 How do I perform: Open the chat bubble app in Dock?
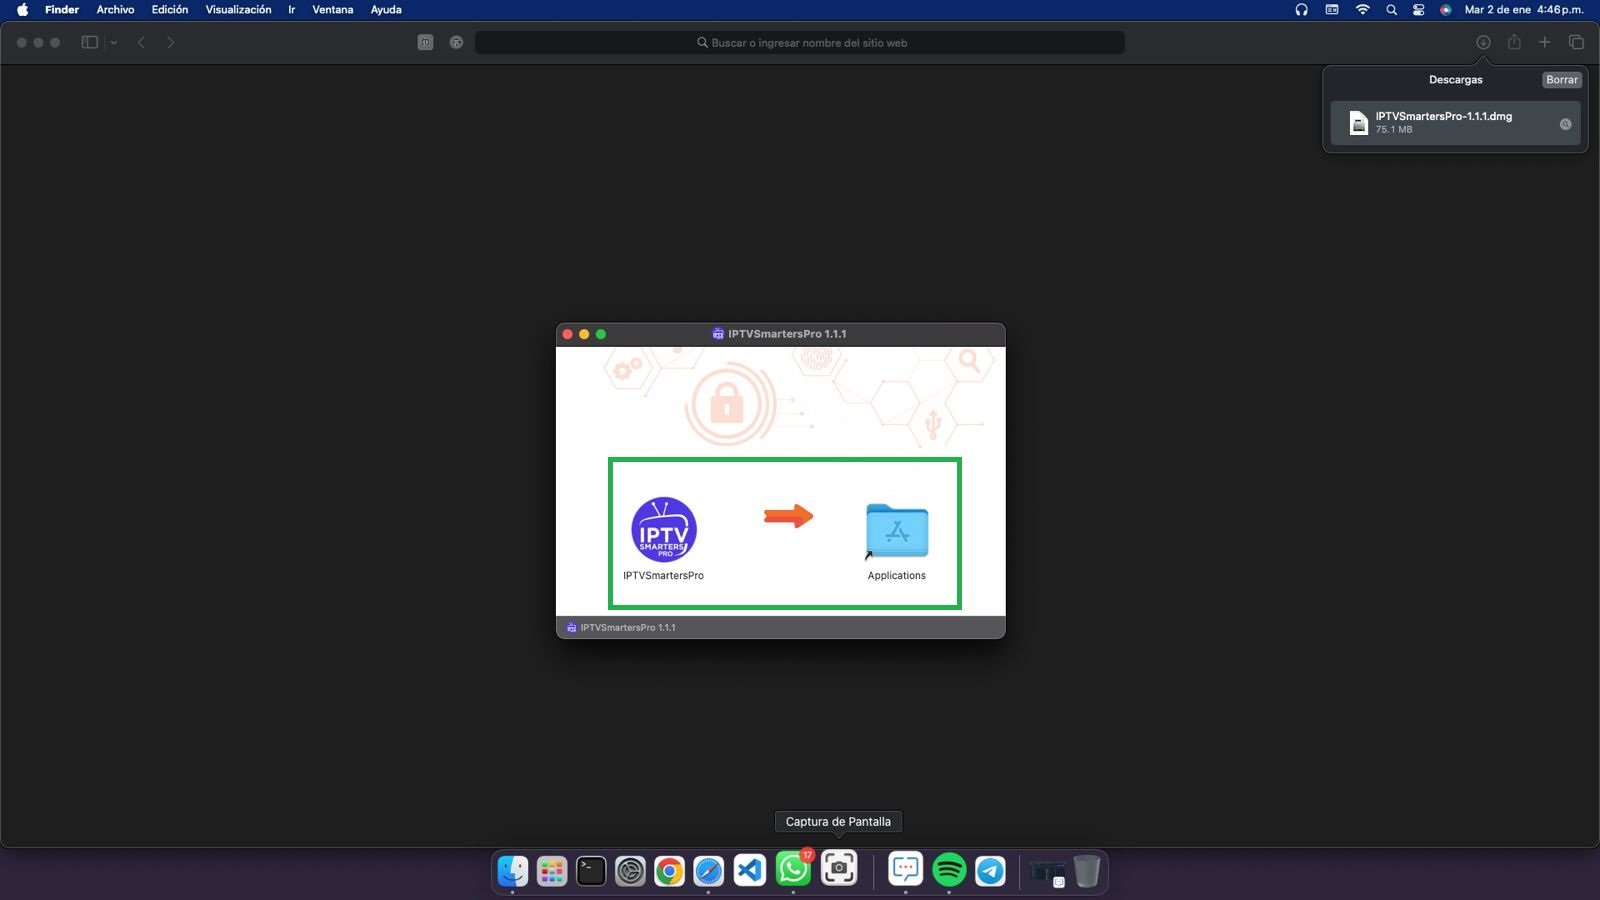[x=906, y=869]
